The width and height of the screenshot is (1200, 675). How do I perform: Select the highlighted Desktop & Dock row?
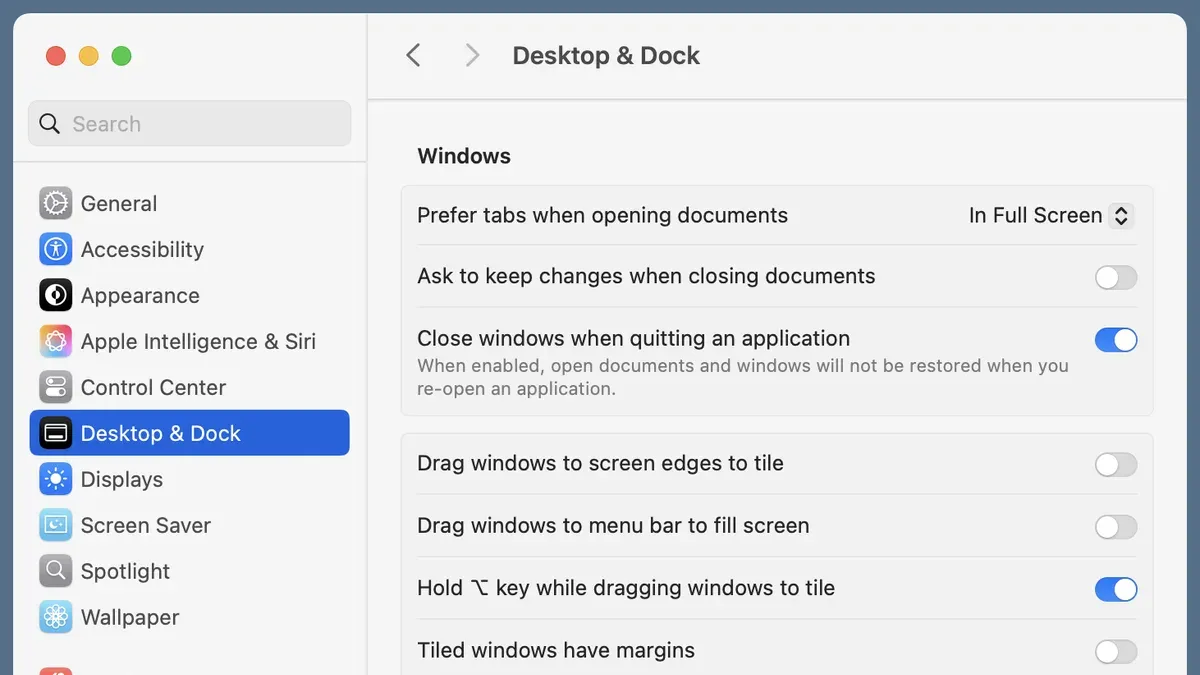tap(190, 433)
